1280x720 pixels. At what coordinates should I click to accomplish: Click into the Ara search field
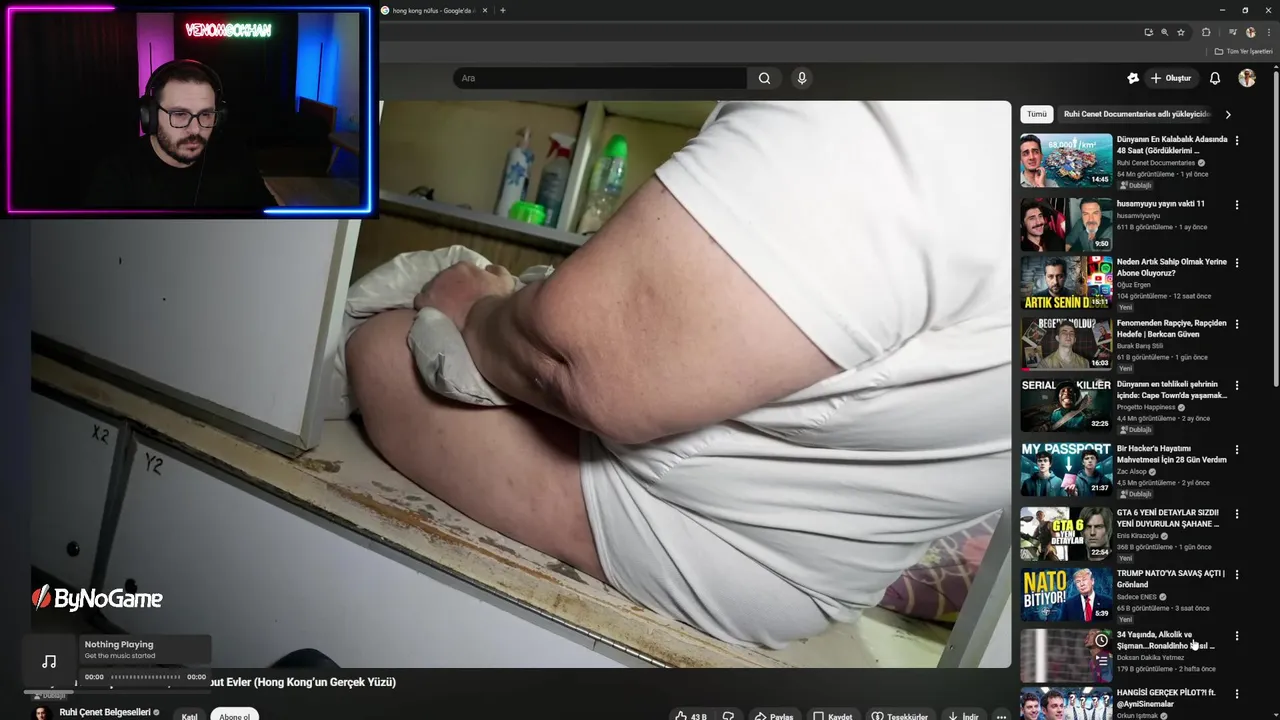(x=600, y=78)
